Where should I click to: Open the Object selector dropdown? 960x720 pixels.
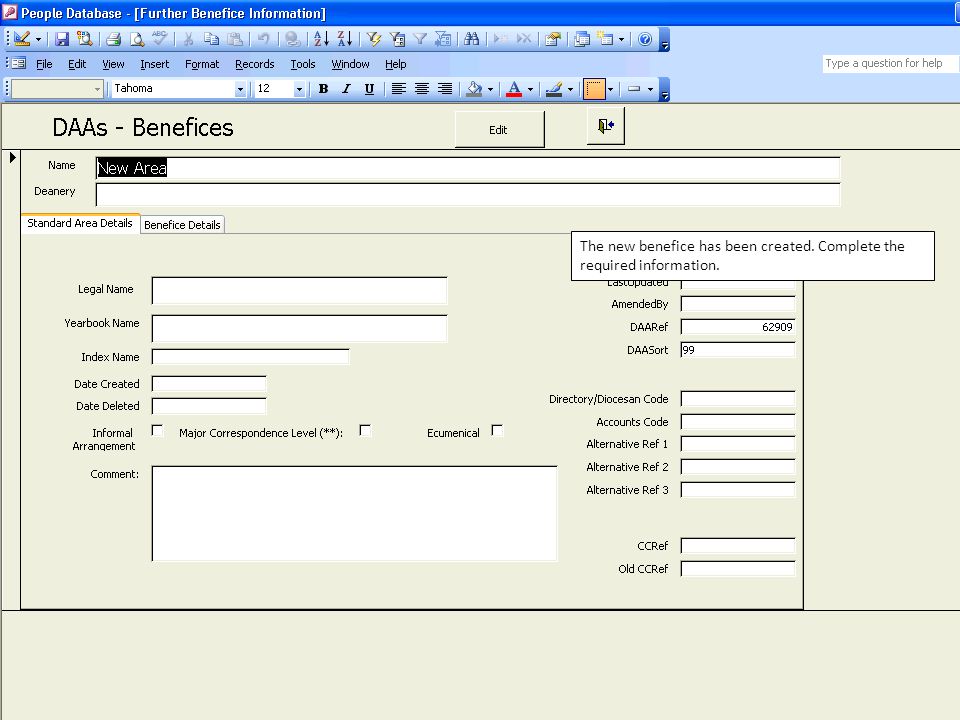(97, 89)
